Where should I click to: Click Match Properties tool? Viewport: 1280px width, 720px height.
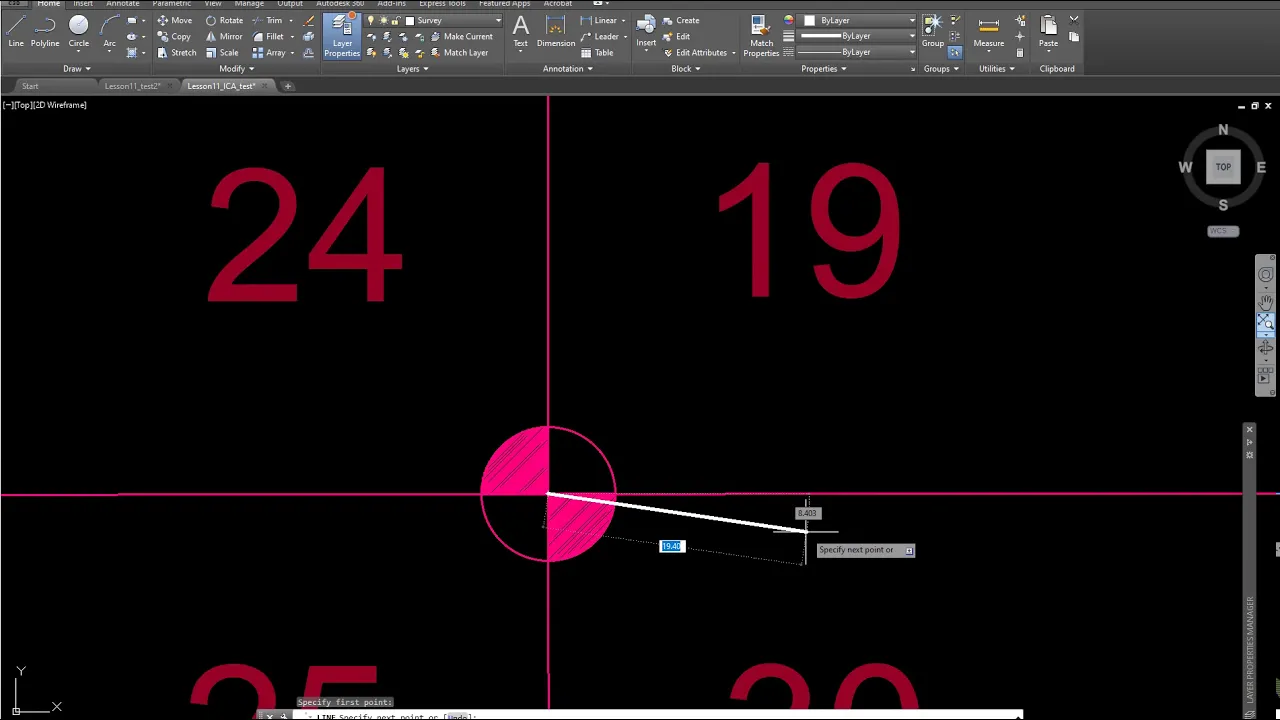pyautogui.click(x=761, y=36)
